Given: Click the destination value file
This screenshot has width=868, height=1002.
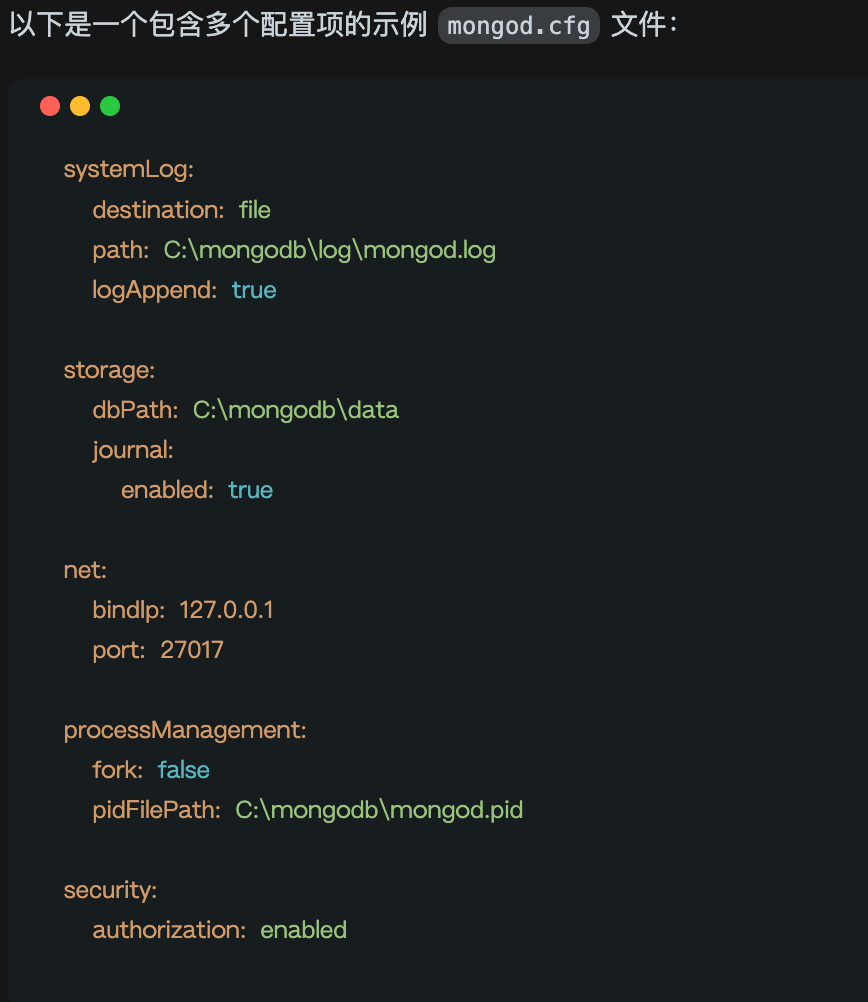Looking at the screenshot, I should coord(255,210).
